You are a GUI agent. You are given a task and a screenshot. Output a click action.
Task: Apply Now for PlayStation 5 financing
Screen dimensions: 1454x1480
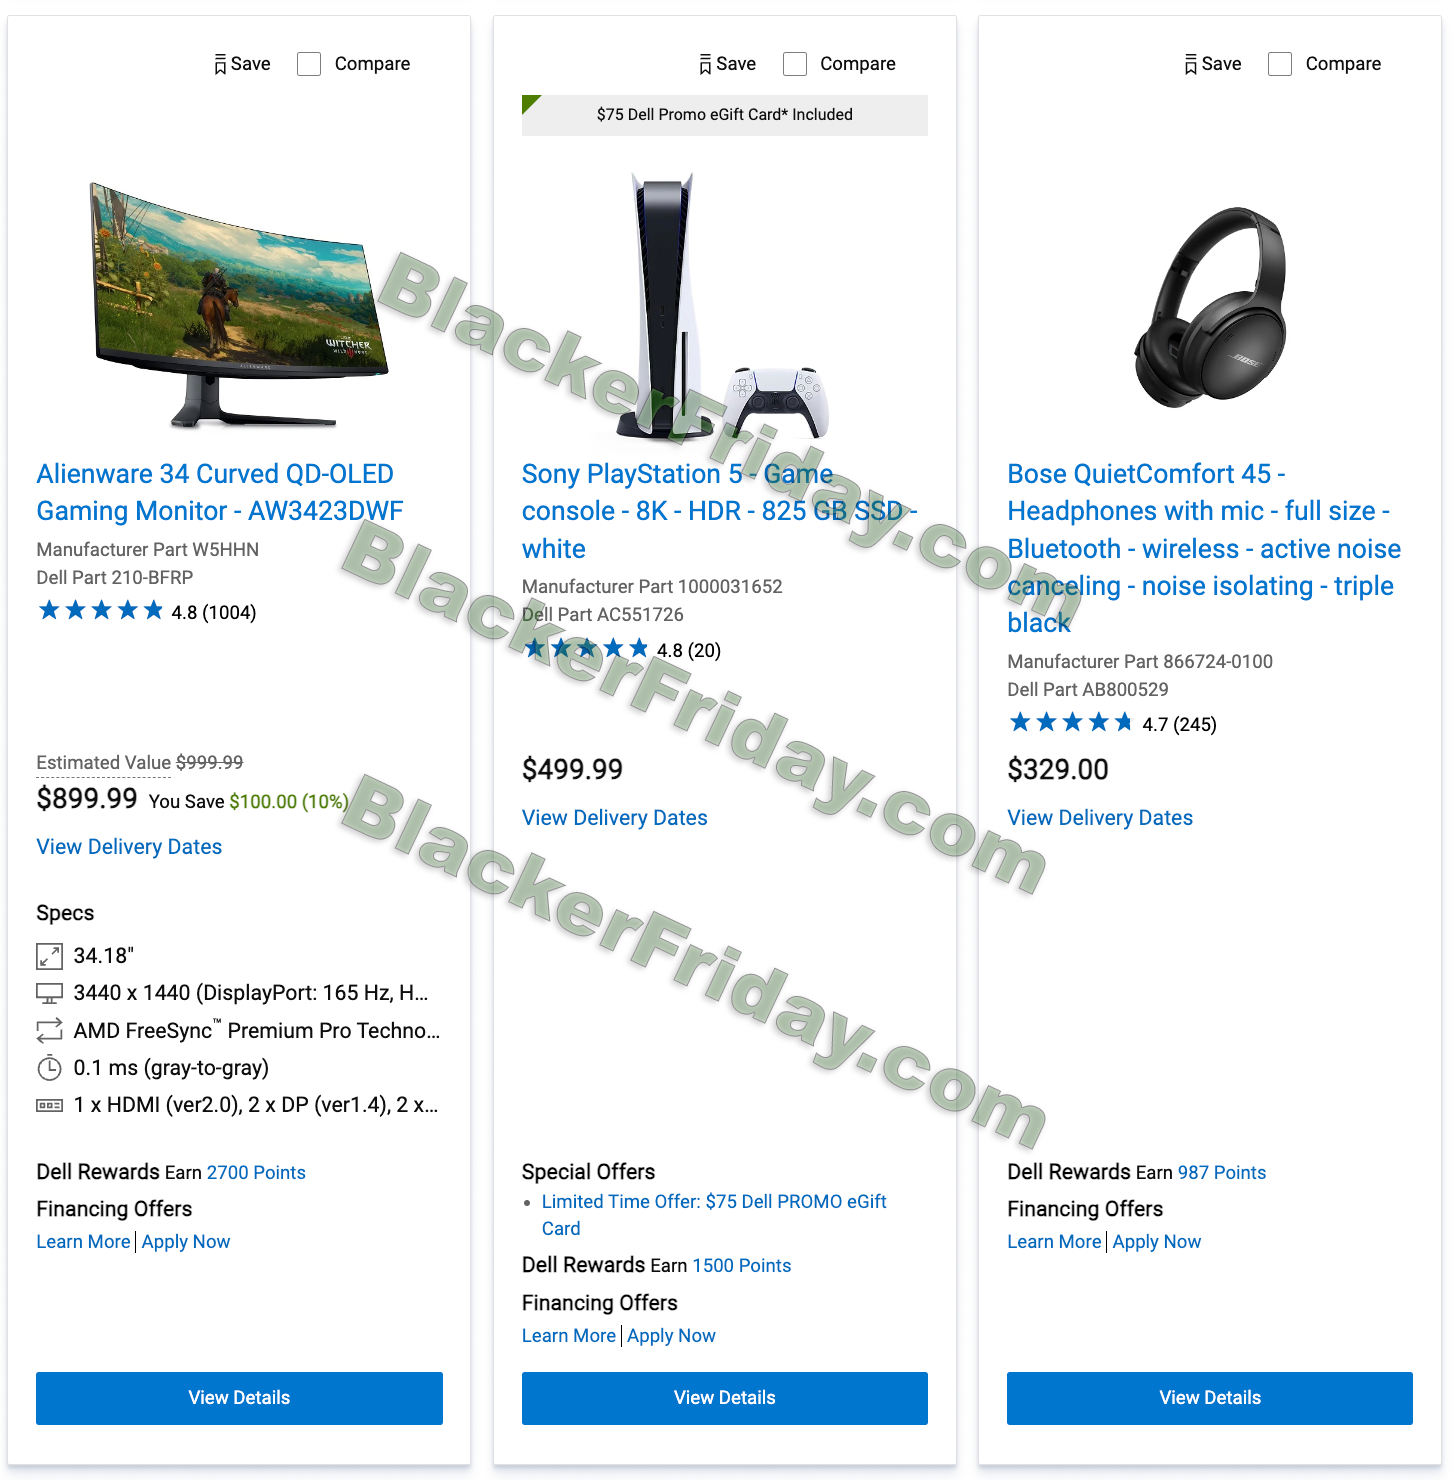click(671, 1336)
